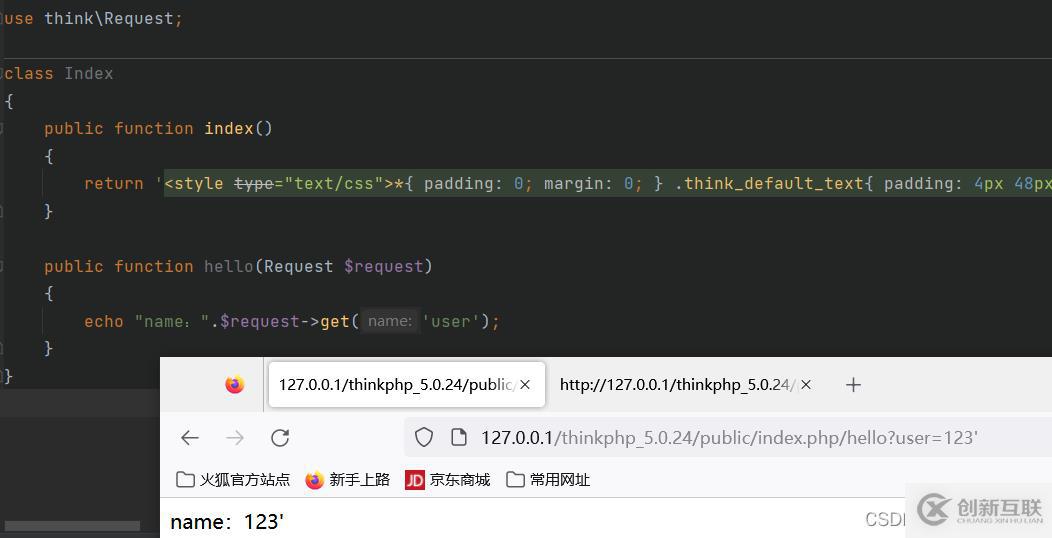The image size is (1052, 538).
Task: Close the first 127.0.0.1/thinkphp_5.0.24/public tab
Action: tap(525, 384)
